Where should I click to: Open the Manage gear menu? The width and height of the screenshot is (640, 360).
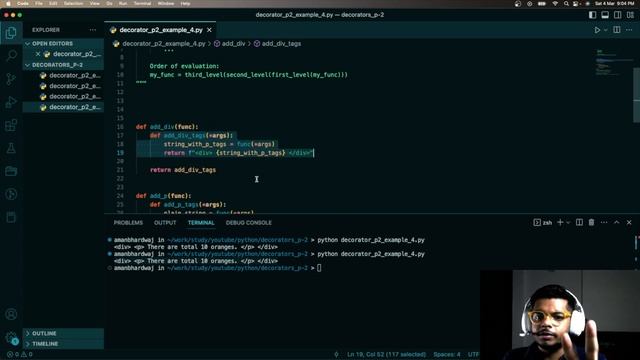pyautogui.click(x=11, y=337)
